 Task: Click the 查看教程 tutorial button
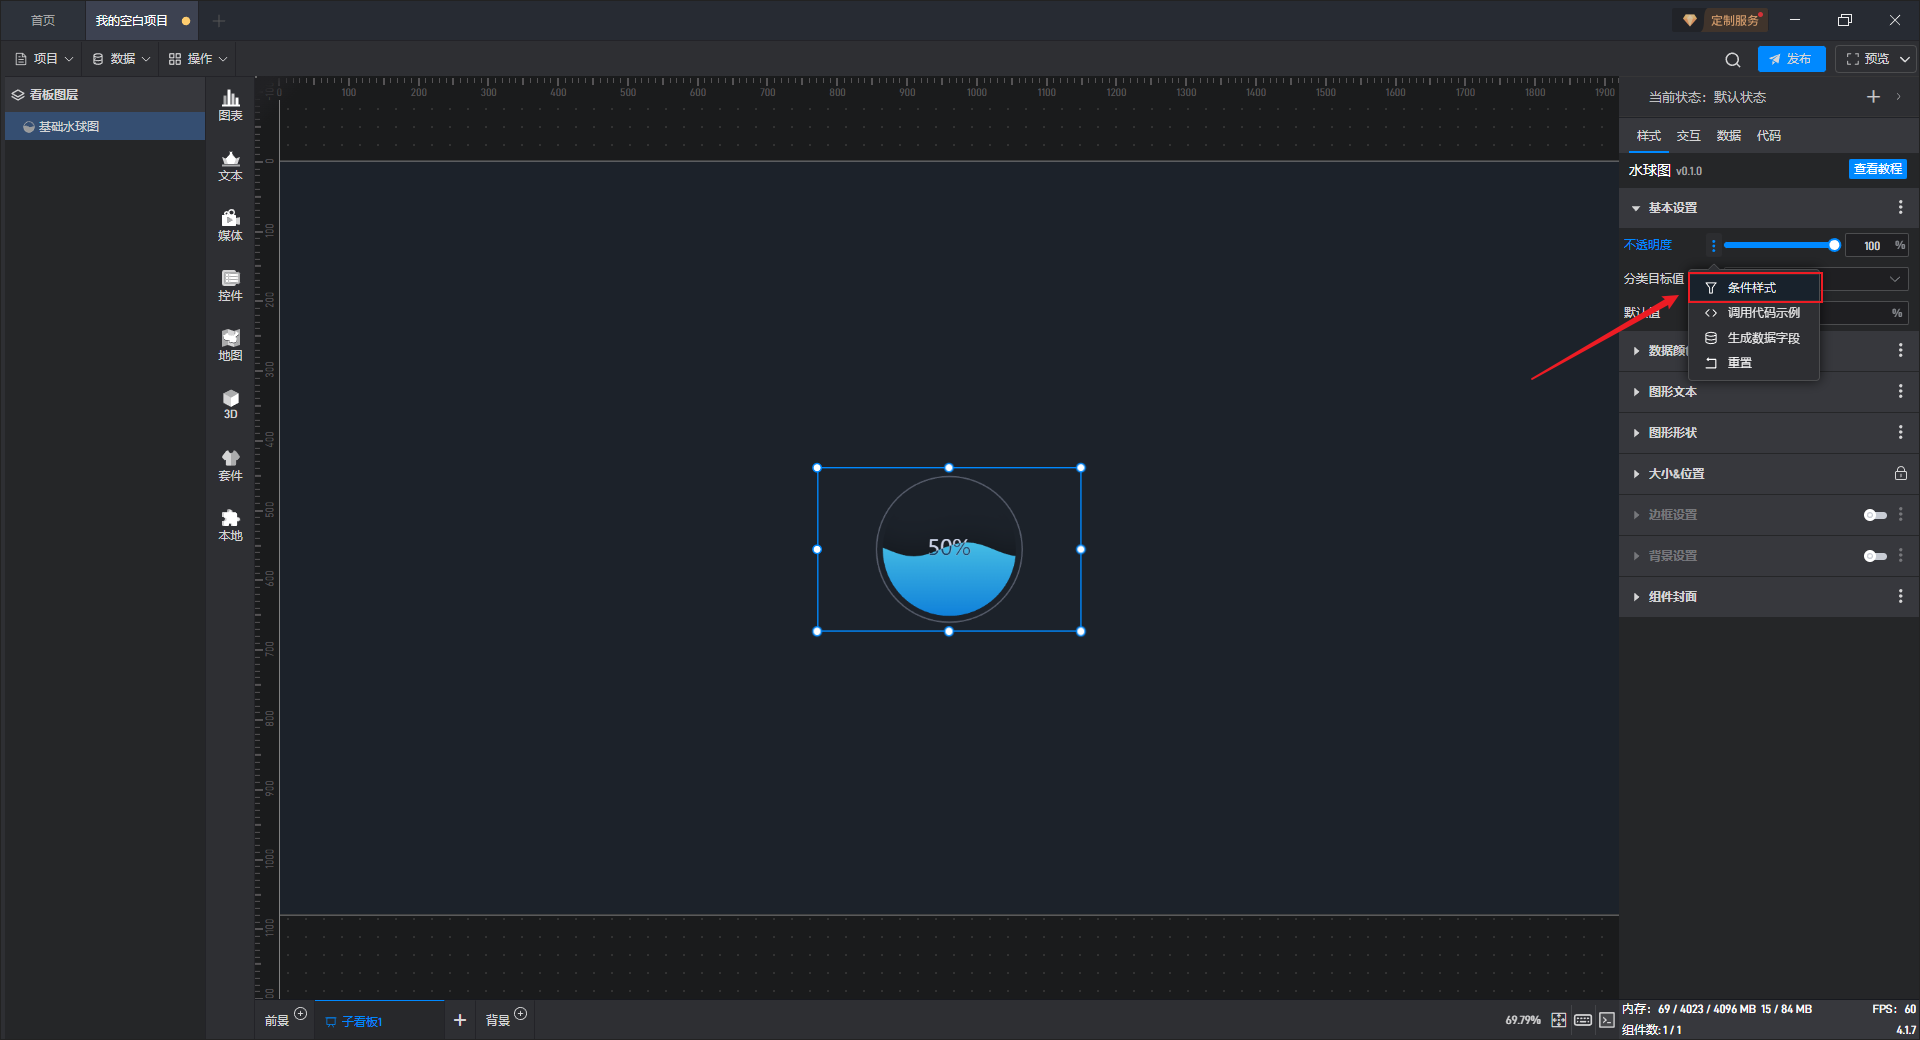pos(1877,169)
